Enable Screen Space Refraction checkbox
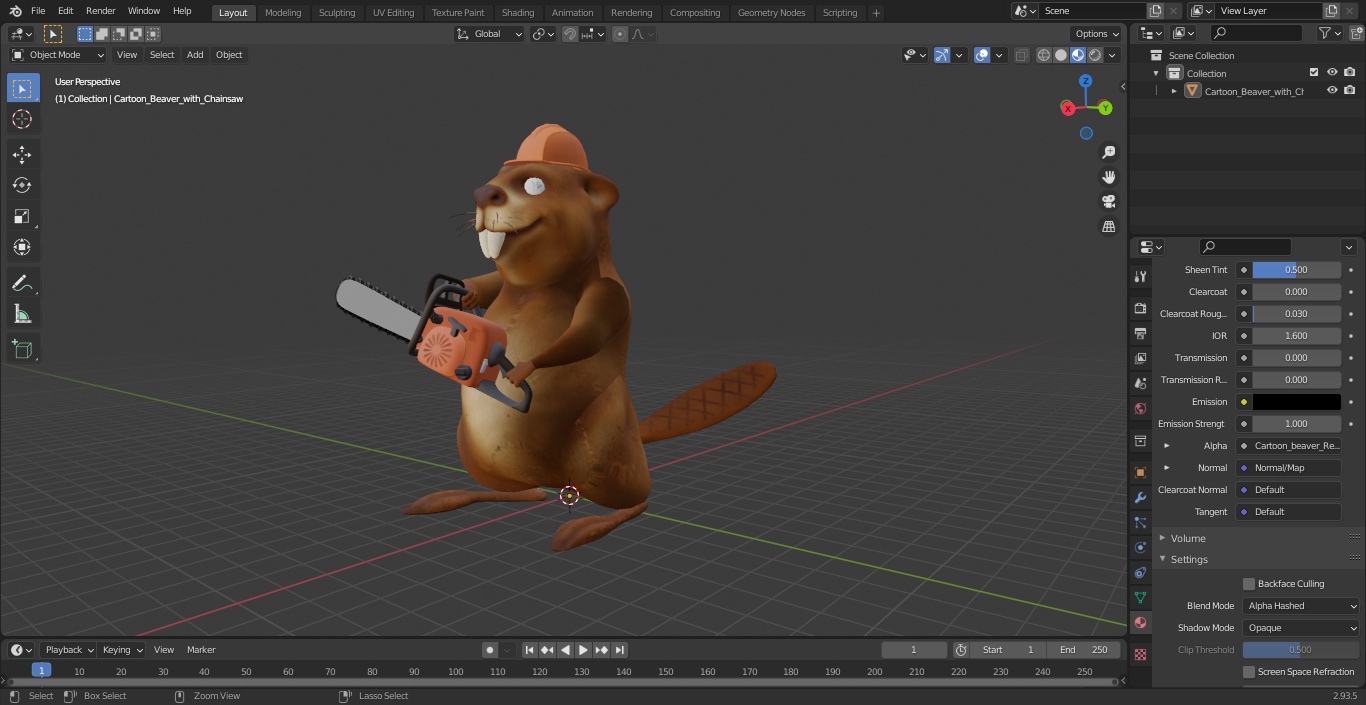This screenshot has width=1366, height=705. (x=1249, y=672)
